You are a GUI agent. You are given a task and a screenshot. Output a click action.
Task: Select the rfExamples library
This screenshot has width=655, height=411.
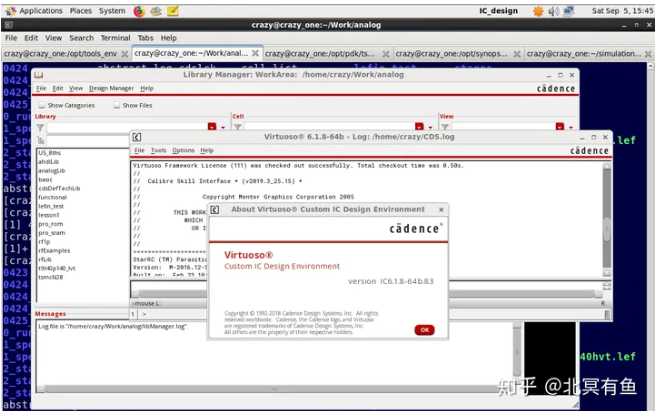pos(54,251)
